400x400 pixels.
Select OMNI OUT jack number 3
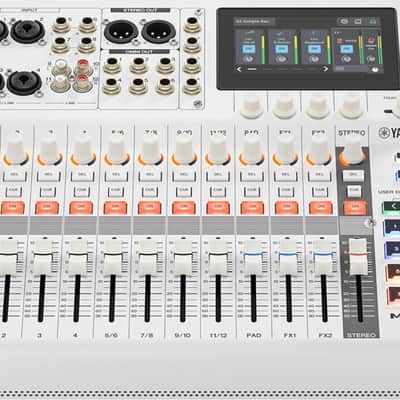pos(165,65)
